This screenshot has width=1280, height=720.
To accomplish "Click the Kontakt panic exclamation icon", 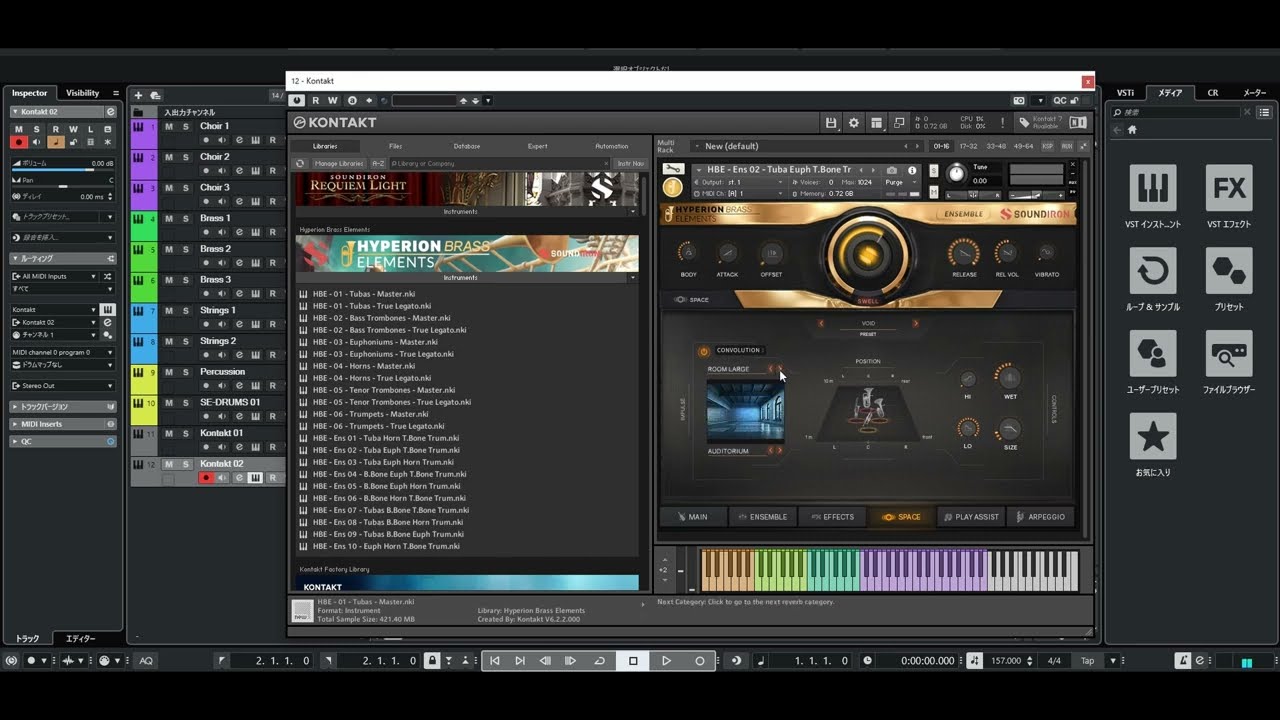I will pyautogui.click(x=1002, y=122).
